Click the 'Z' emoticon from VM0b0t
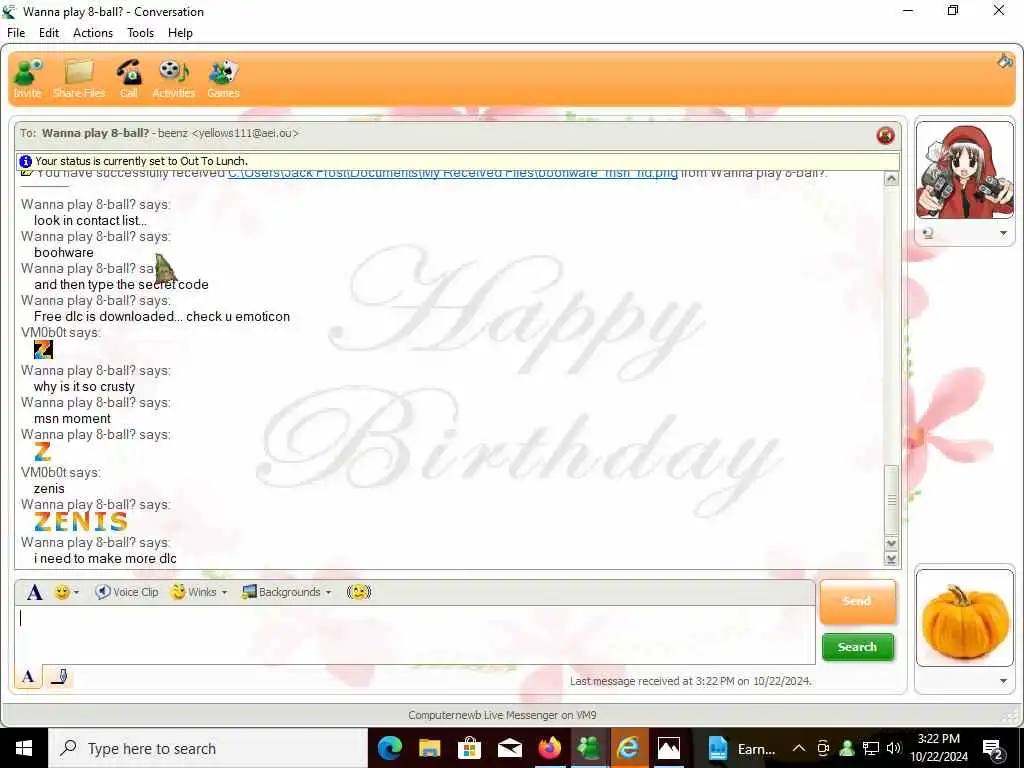1024x768 pixels. 43,350
